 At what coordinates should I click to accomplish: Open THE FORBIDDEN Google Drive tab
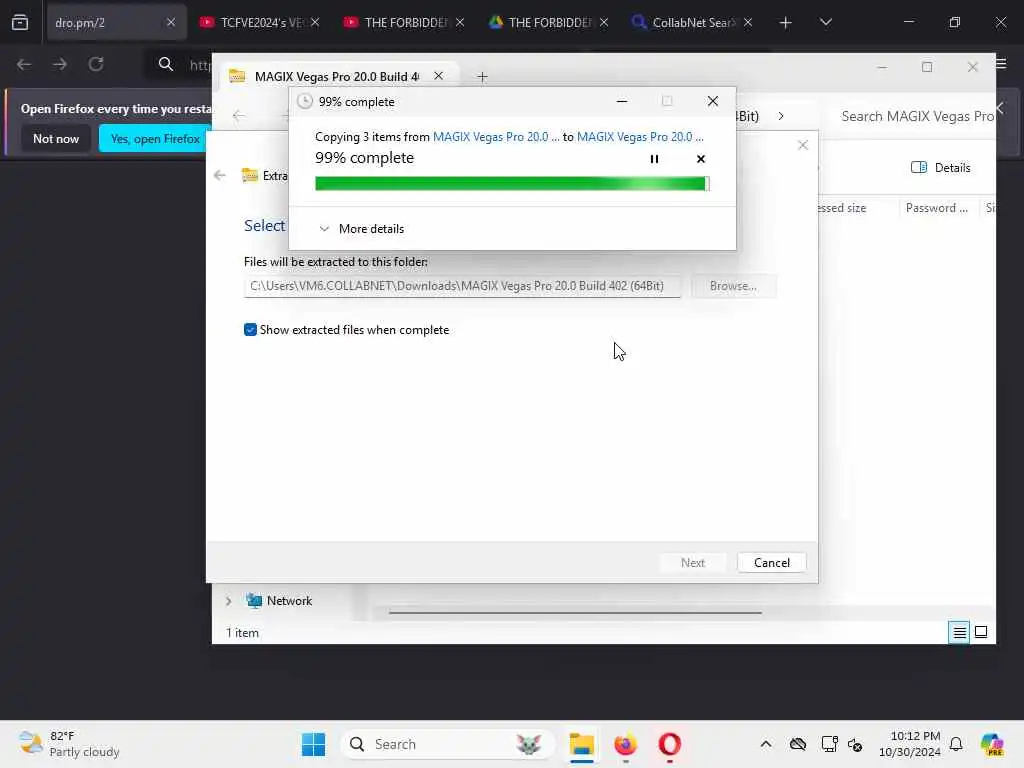pos(549,22)
